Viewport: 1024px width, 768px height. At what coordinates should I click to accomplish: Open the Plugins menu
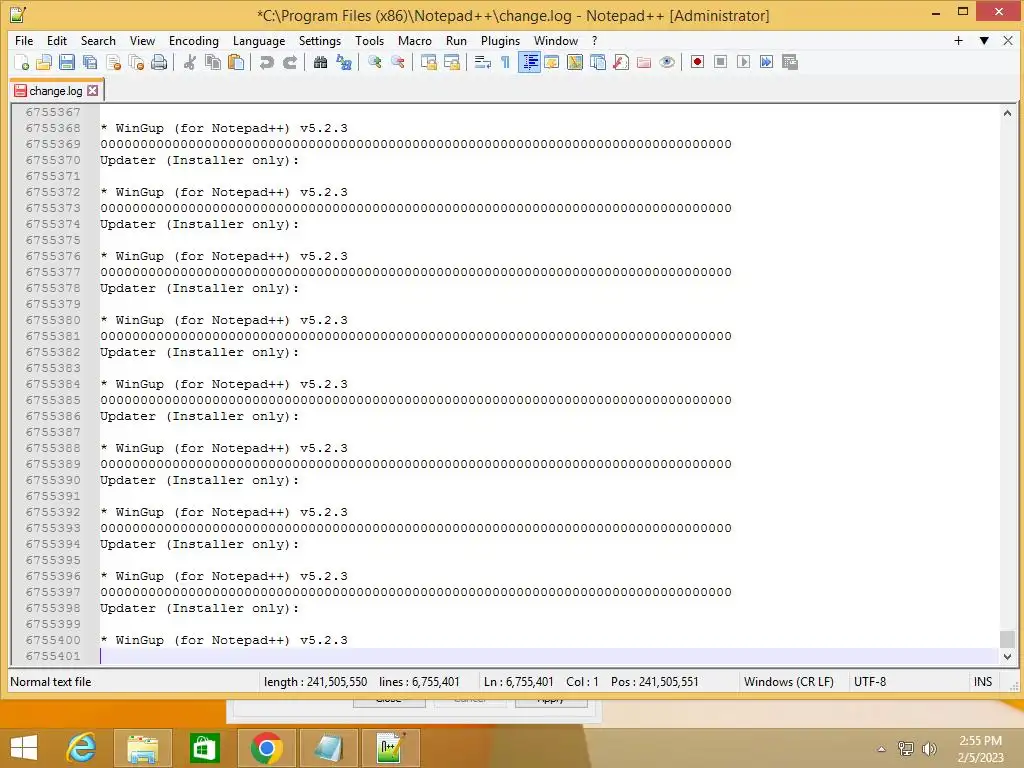500,40
